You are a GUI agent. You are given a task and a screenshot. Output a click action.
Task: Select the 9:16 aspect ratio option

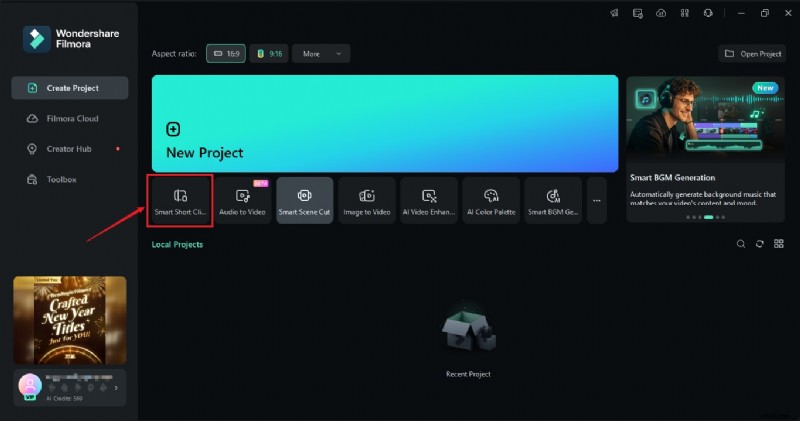270,53
